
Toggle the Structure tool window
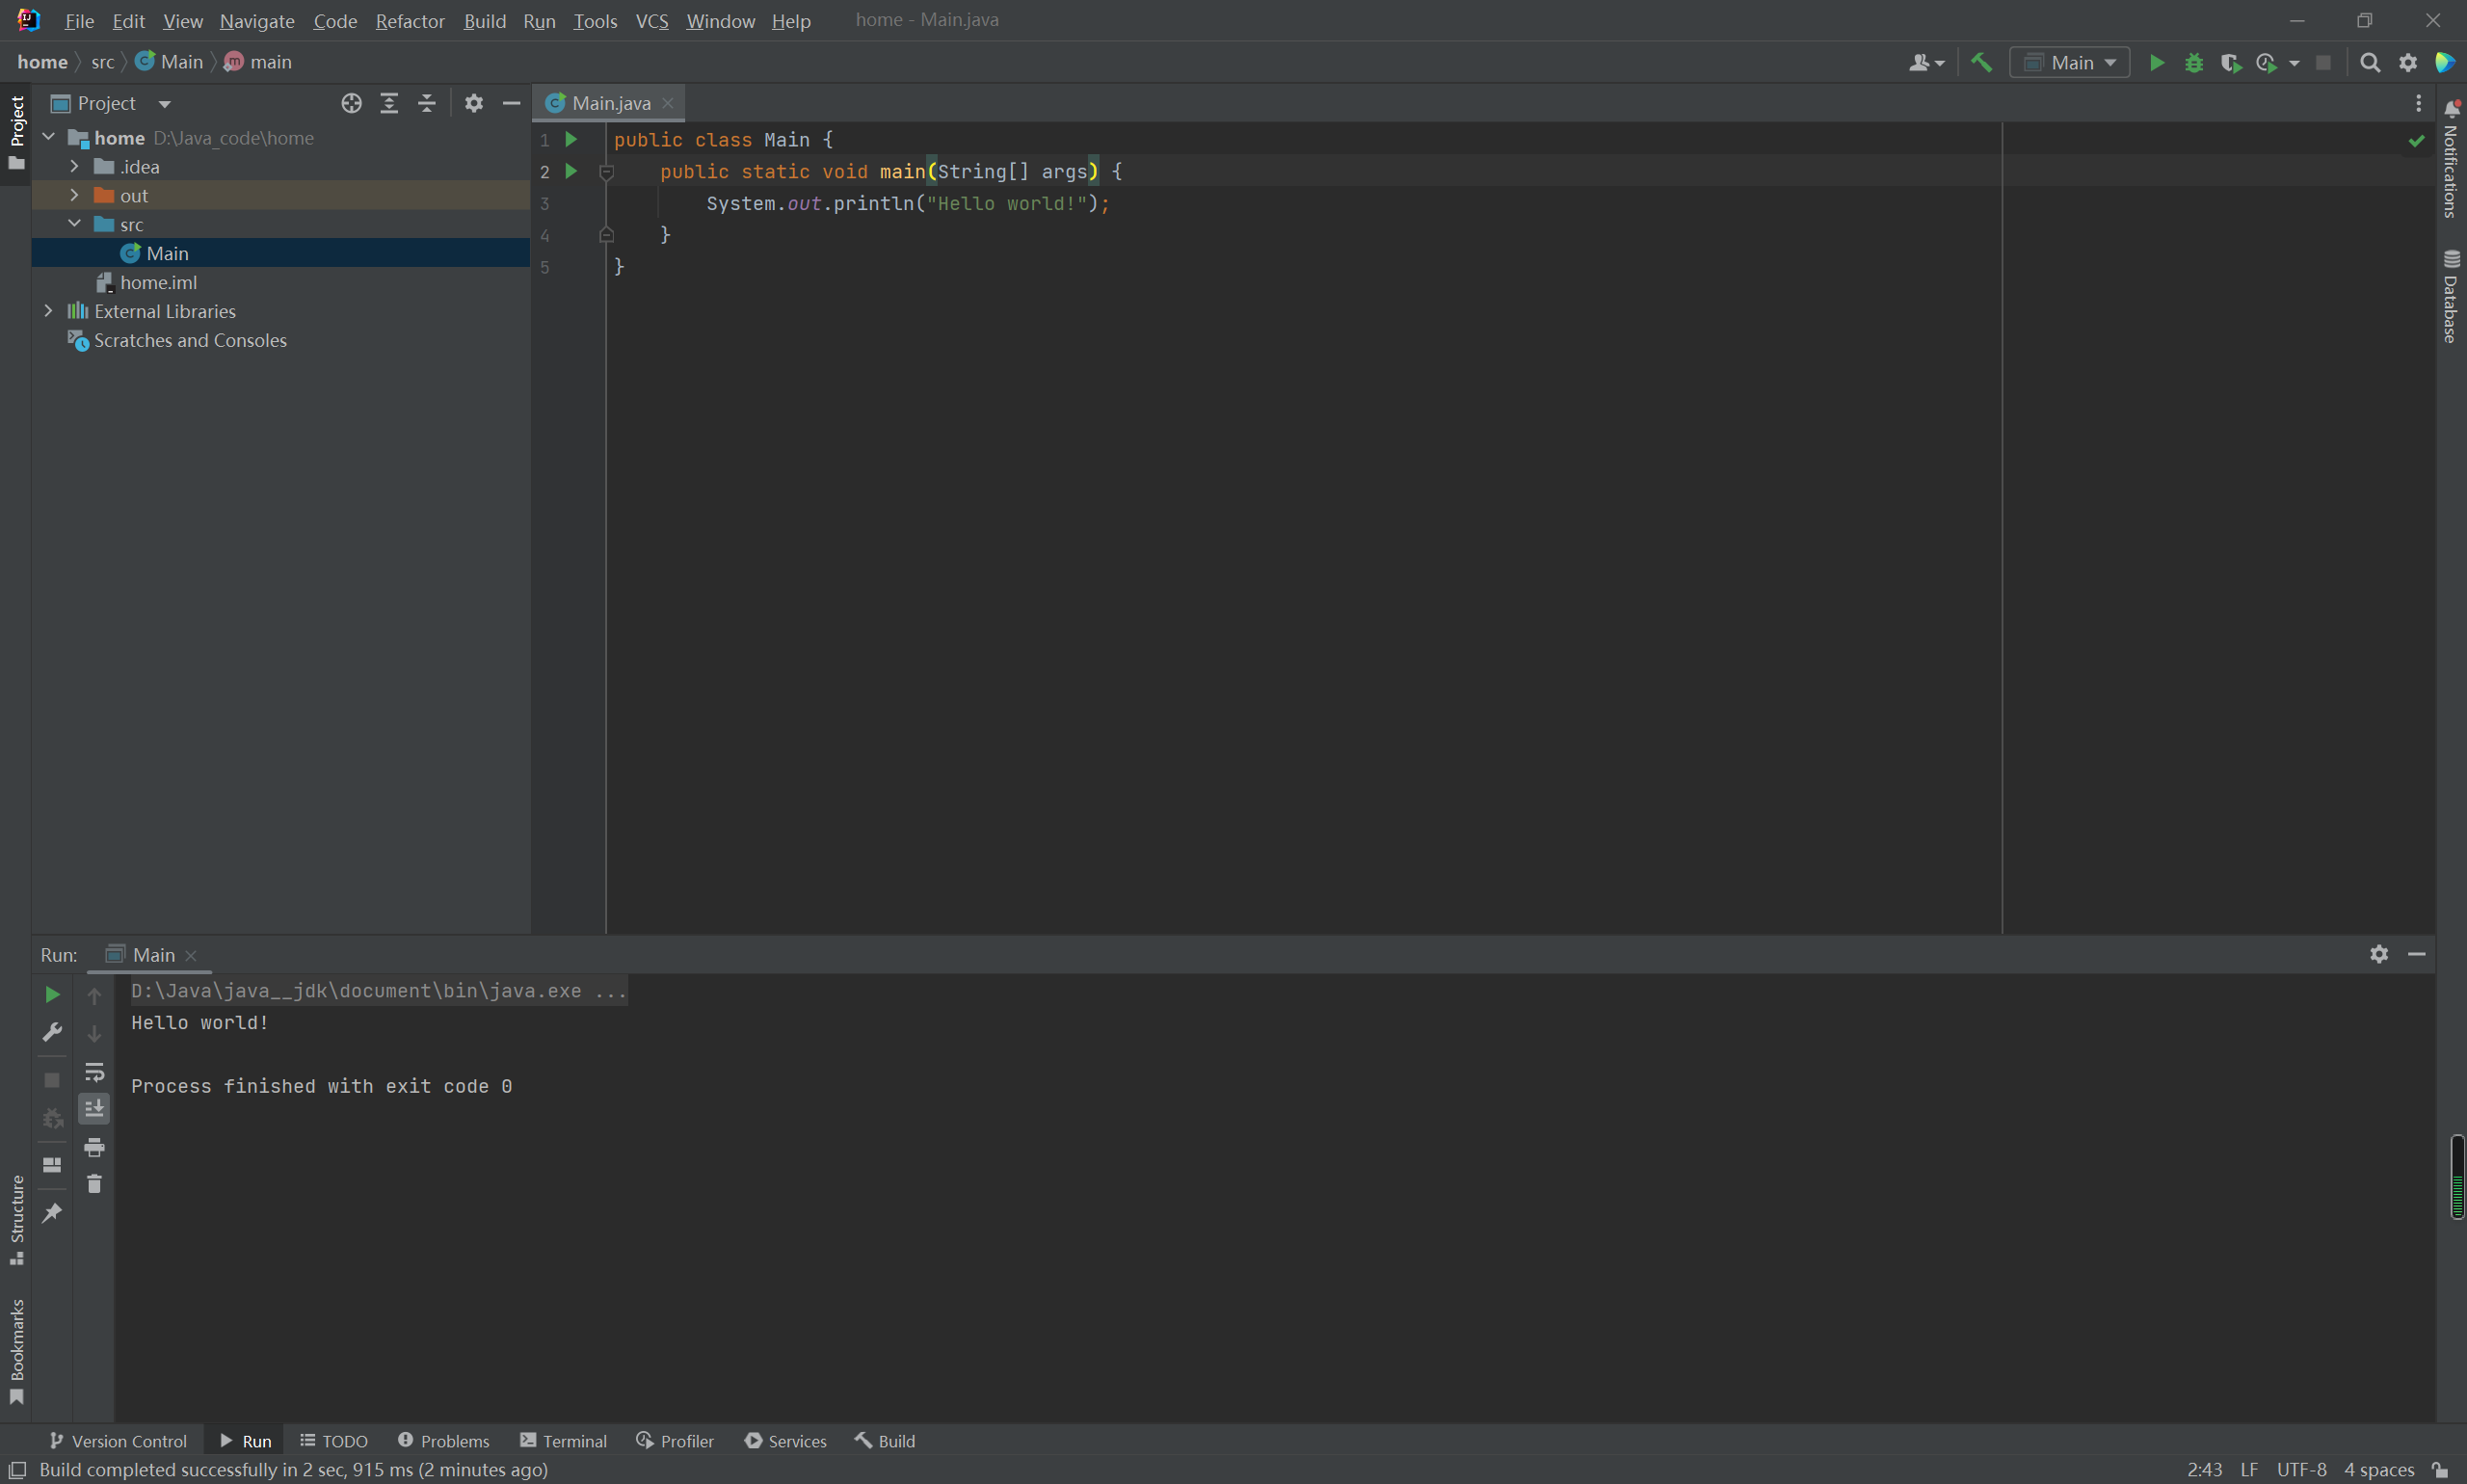(16, 1219)
